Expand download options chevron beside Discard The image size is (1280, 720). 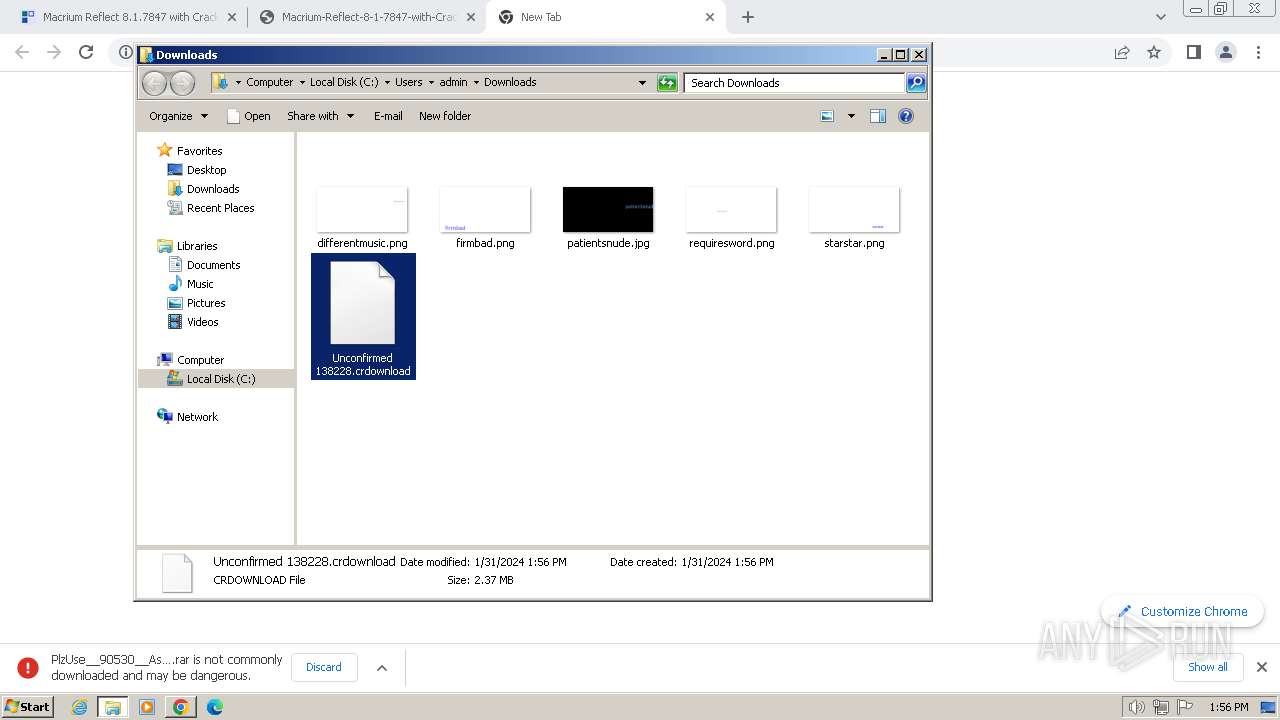click(x=382, y=667)
